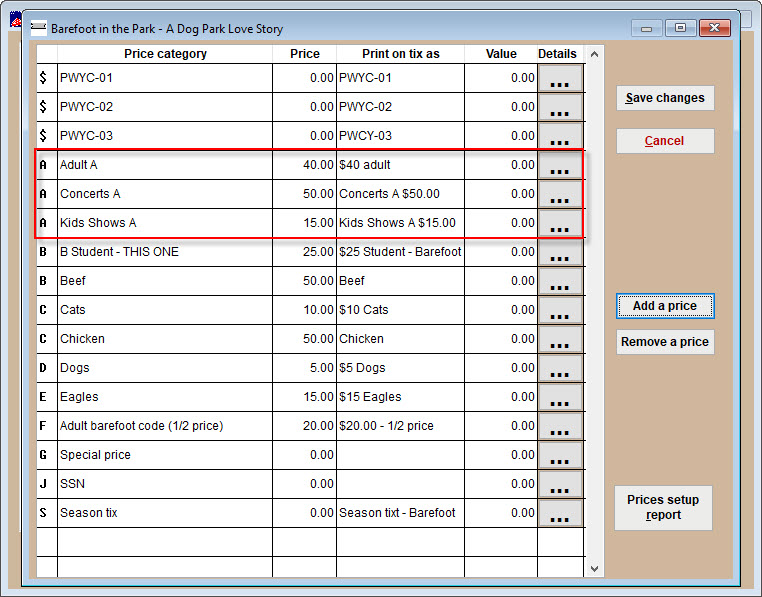Click Remove a price button
The height and width of the screenshot is (597, 762).
coord(665,342)
